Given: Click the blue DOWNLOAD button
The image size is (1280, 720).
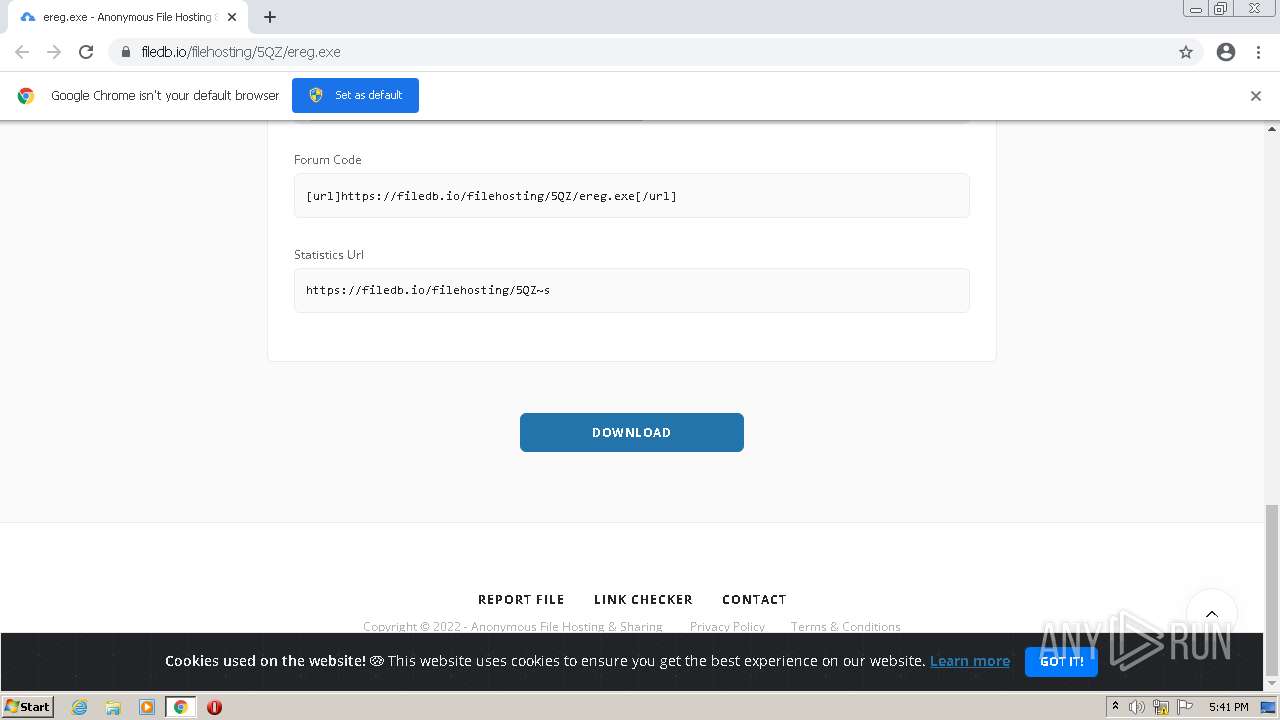Looking at the screenshot, I should (632, 432).
